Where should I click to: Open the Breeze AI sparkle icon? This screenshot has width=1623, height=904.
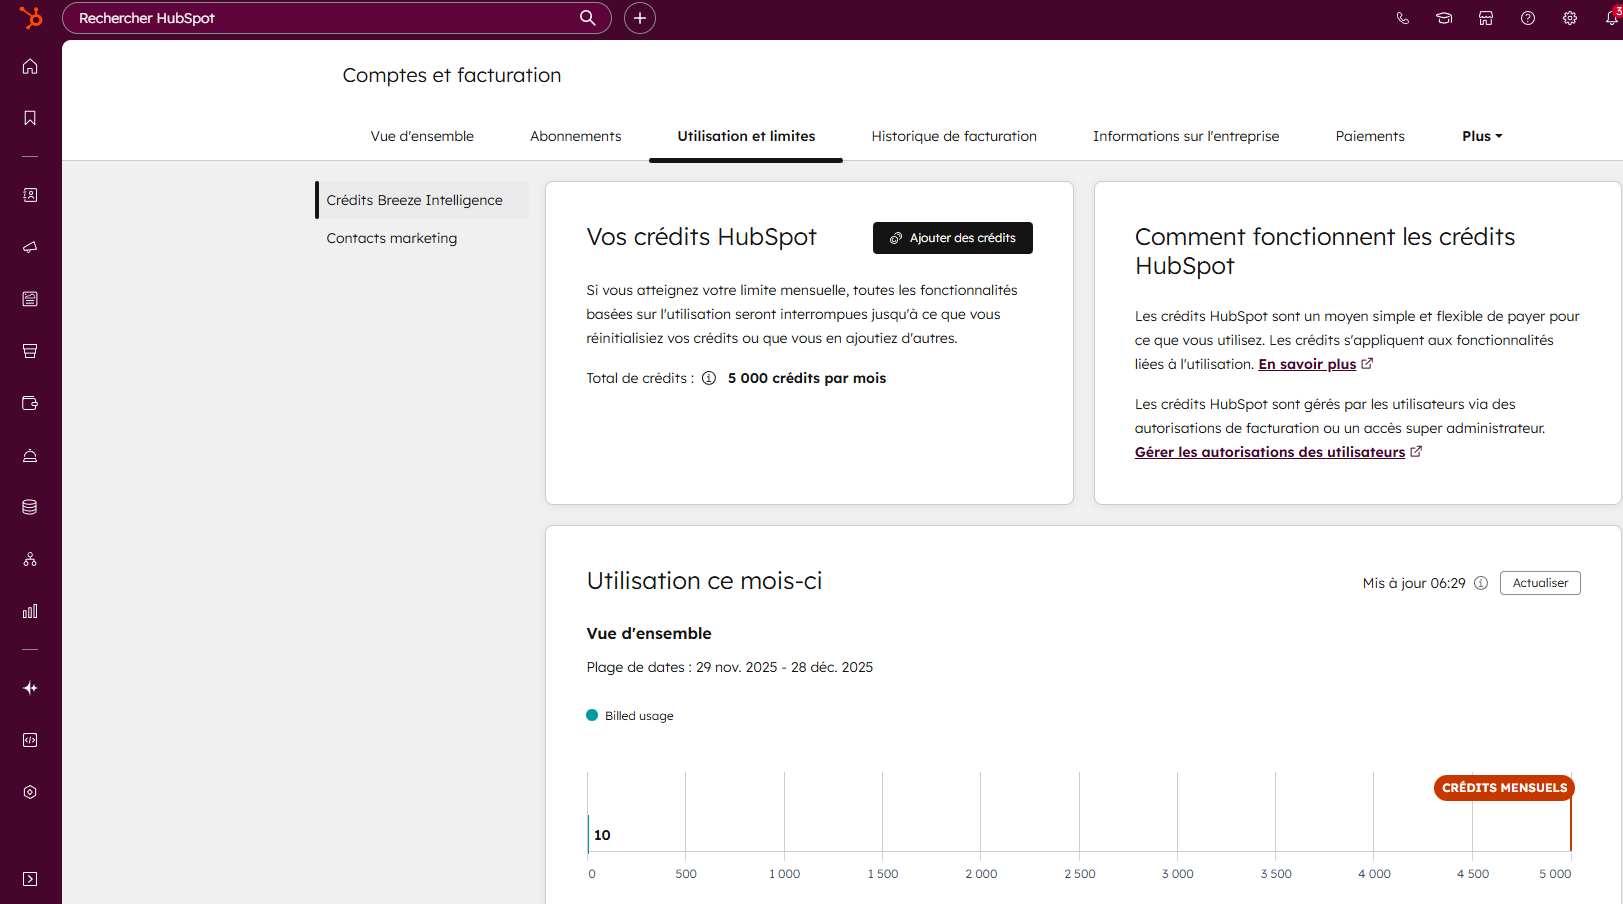coord(30,688)
